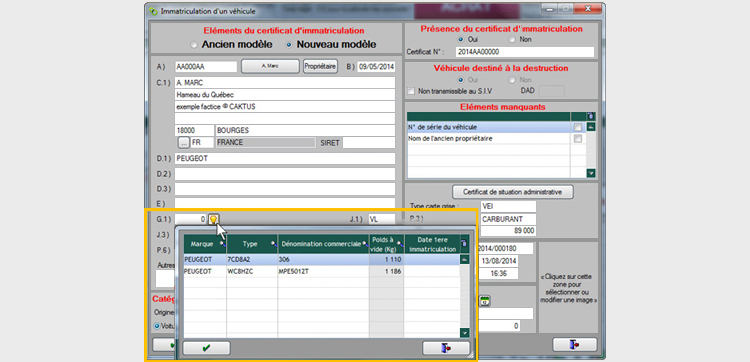Click the name field containing A. MARC

tap(285, 83)
